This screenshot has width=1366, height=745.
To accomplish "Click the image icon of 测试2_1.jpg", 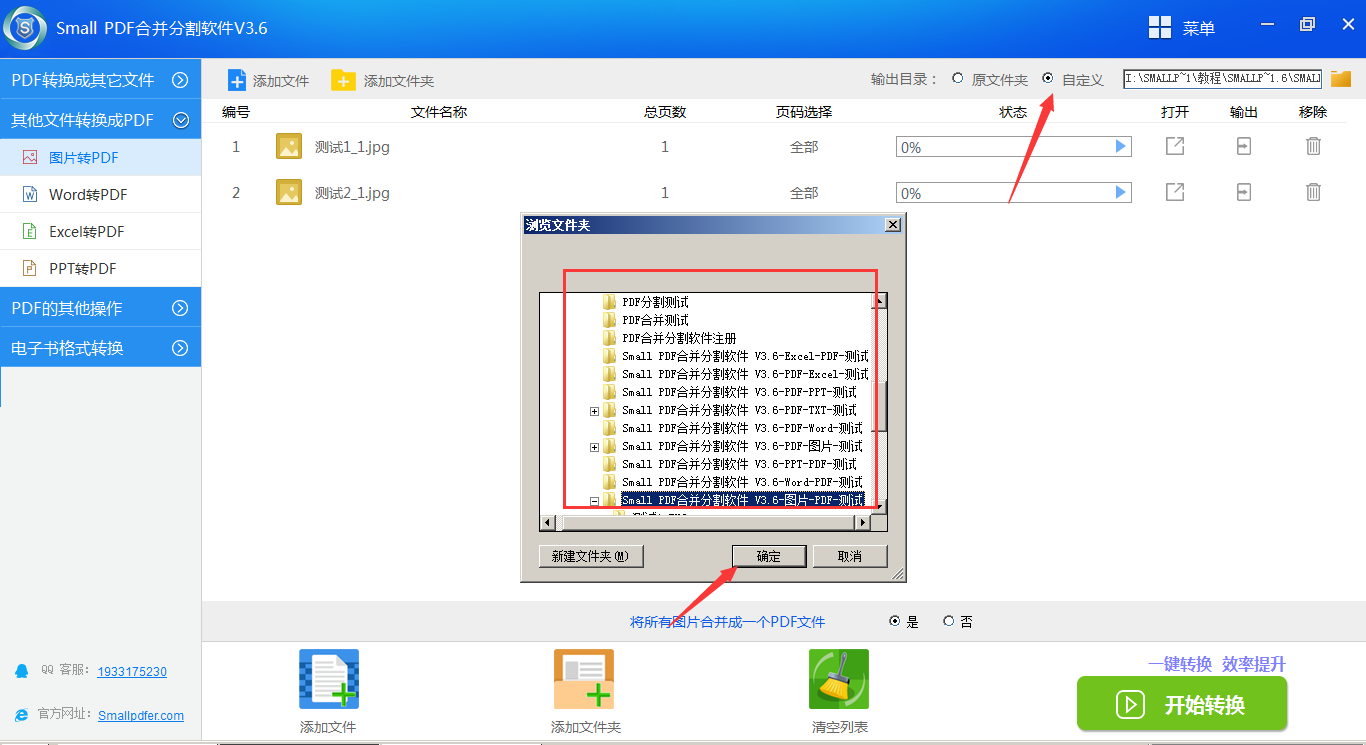I will (289, 193).
